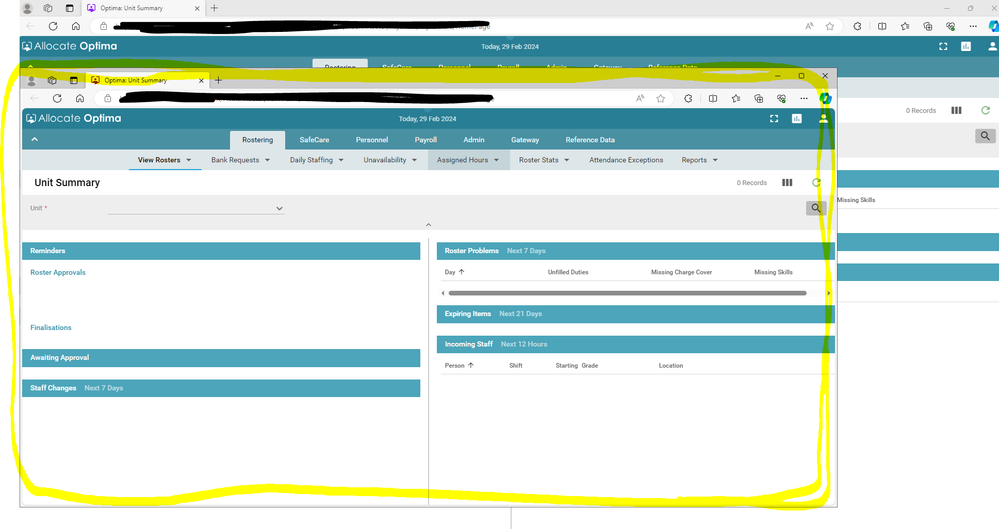The height and width of the screenshot is (529, 999).
Task: Open View Rosters dropdown menu
Action: [165, 160]
